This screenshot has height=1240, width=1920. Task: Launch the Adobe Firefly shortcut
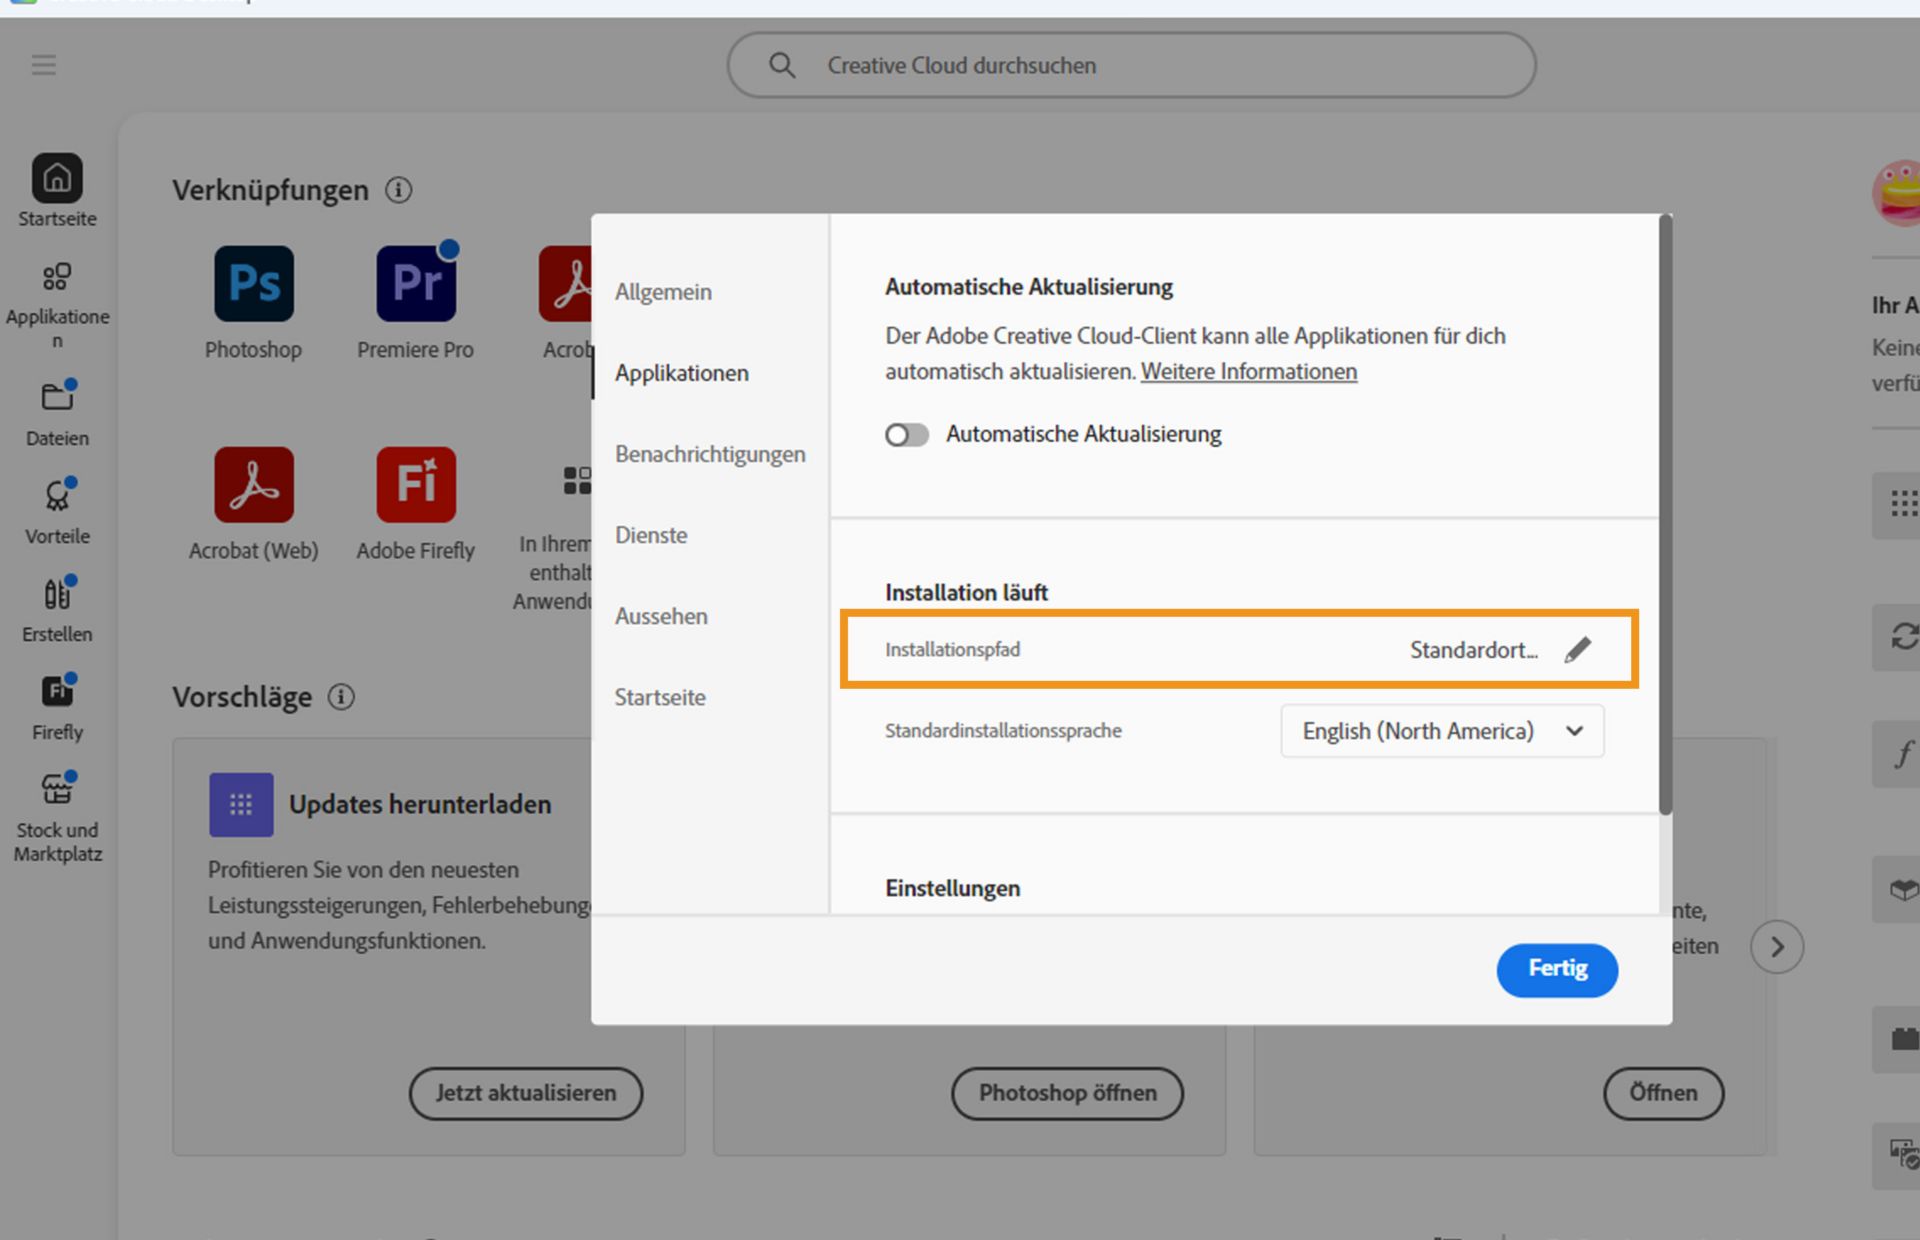[416, 485]
